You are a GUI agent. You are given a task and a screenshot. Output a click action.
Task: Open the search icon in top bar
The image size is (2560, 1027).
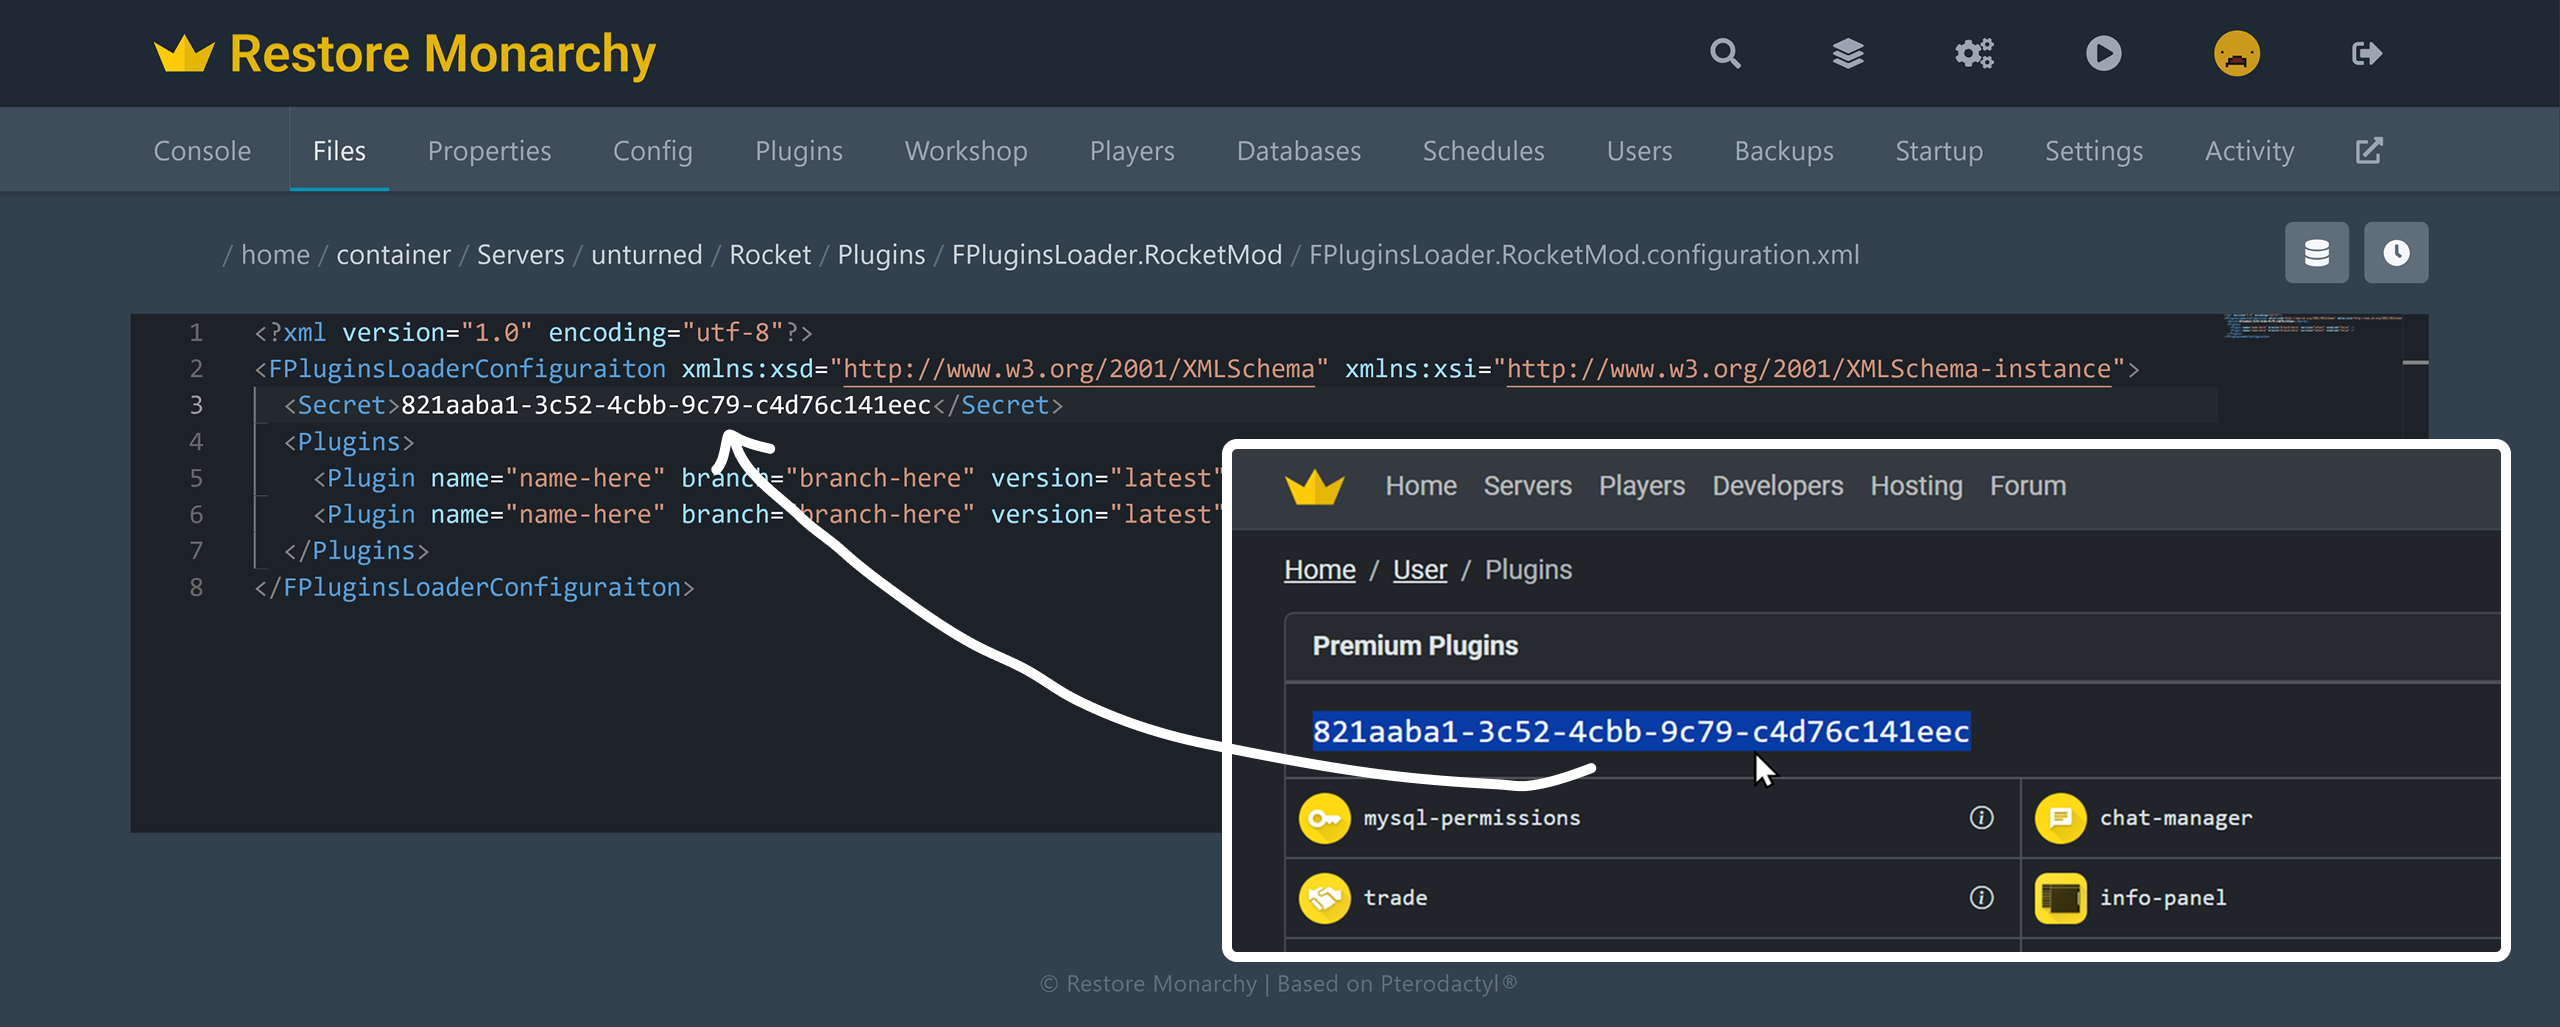(1724, 53)
